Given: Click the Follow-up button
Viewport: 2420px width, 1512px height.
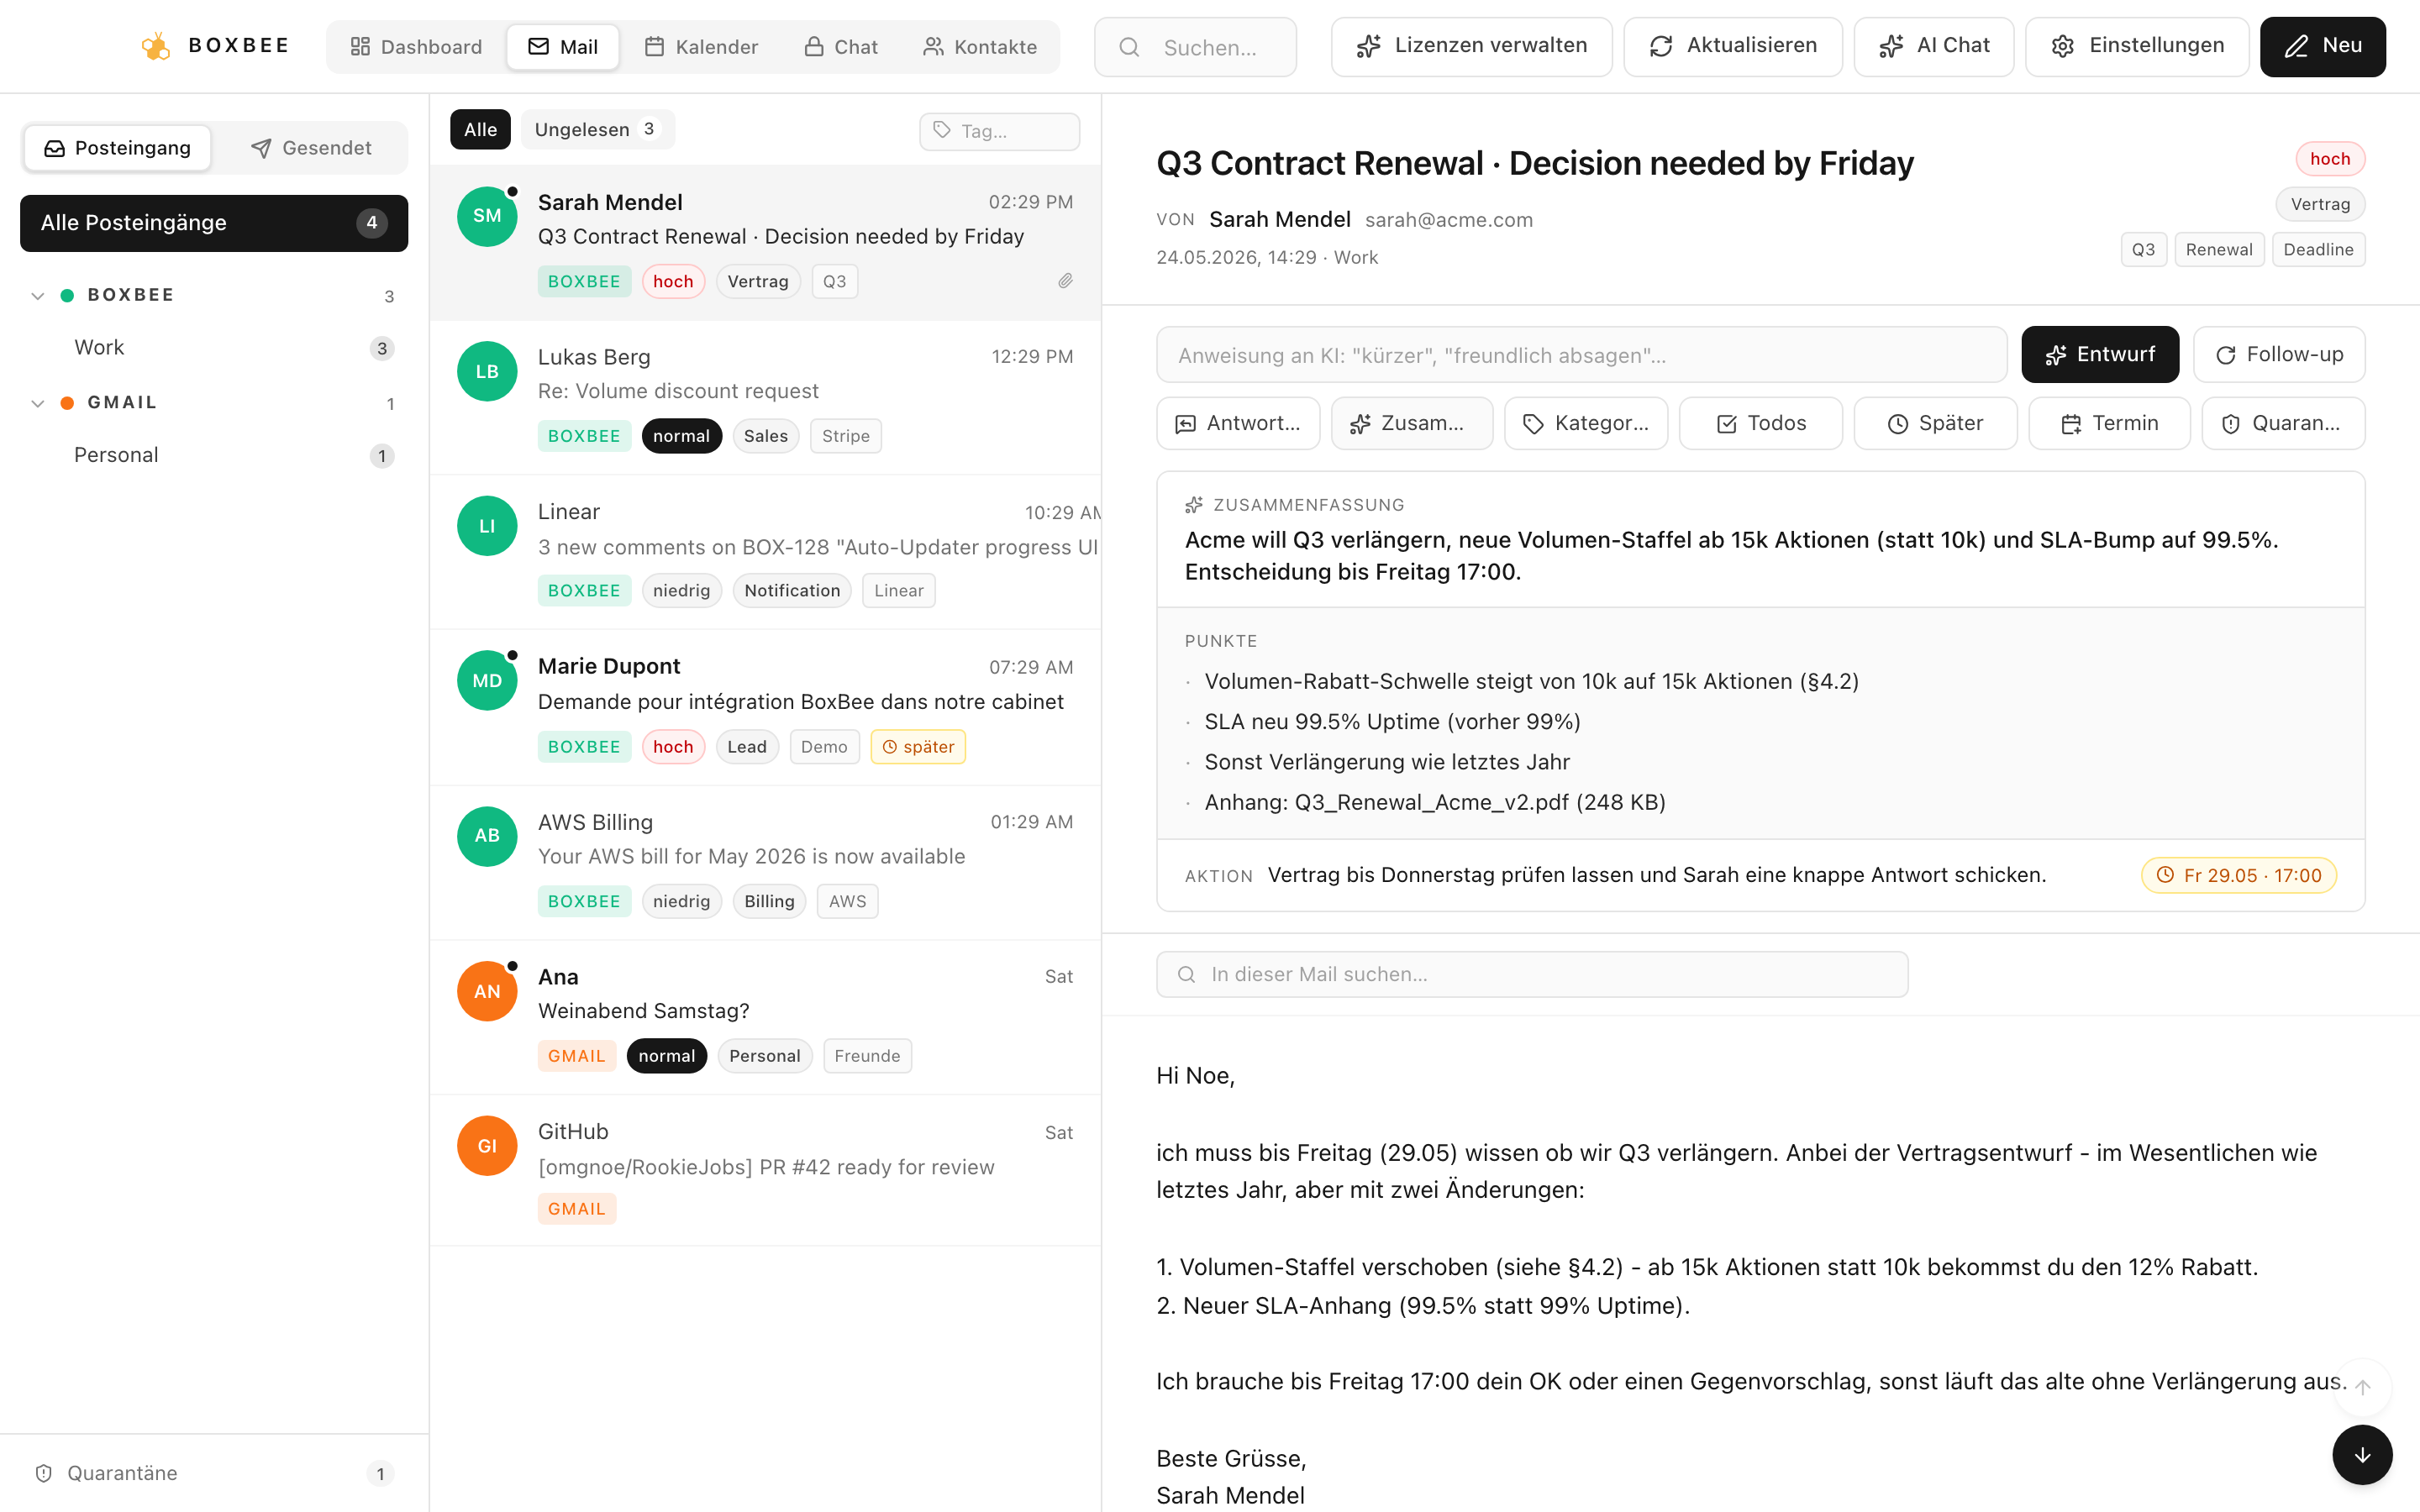Looking at the screenshot, I should tap(2279, 355).
